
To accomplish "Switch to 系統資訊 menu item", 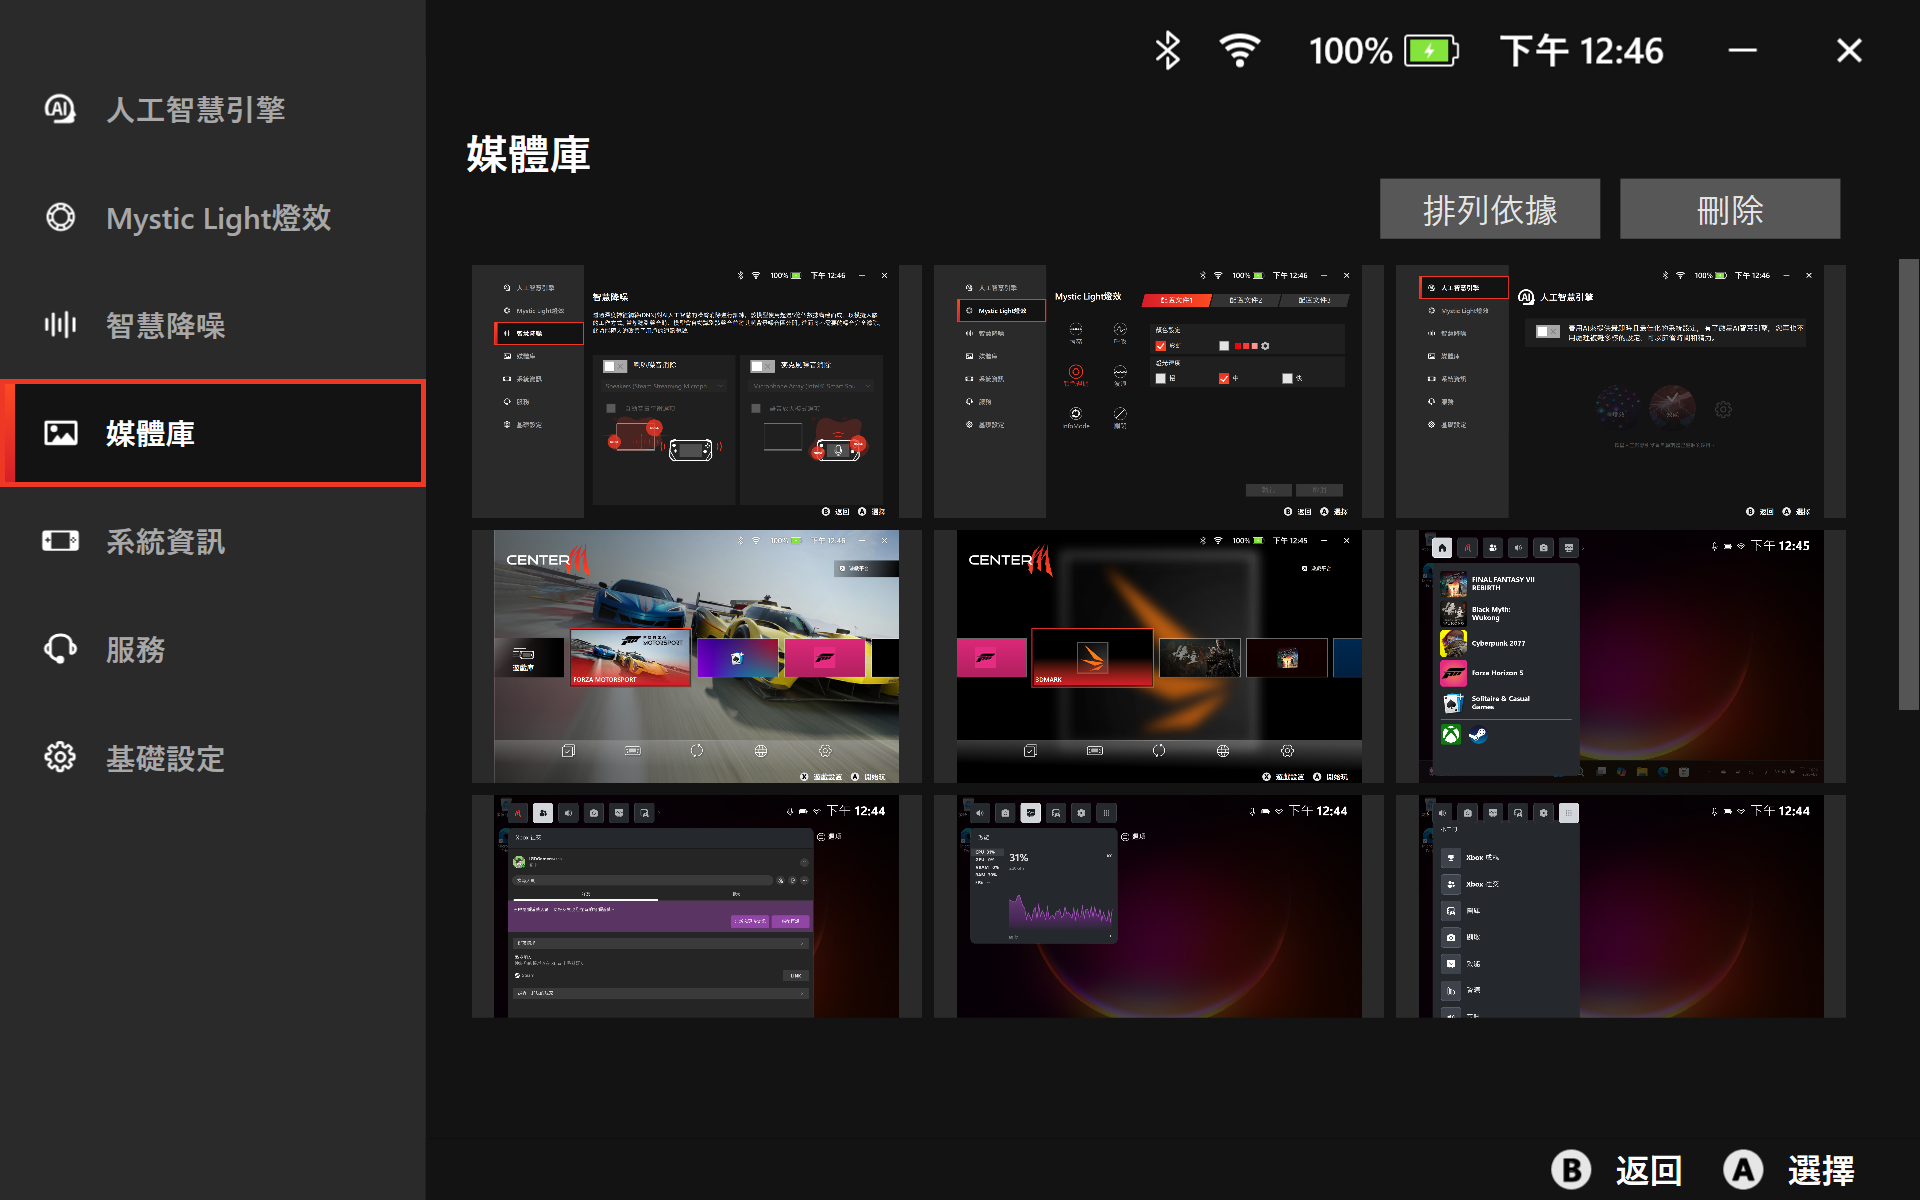I will [x=166, y=541].
